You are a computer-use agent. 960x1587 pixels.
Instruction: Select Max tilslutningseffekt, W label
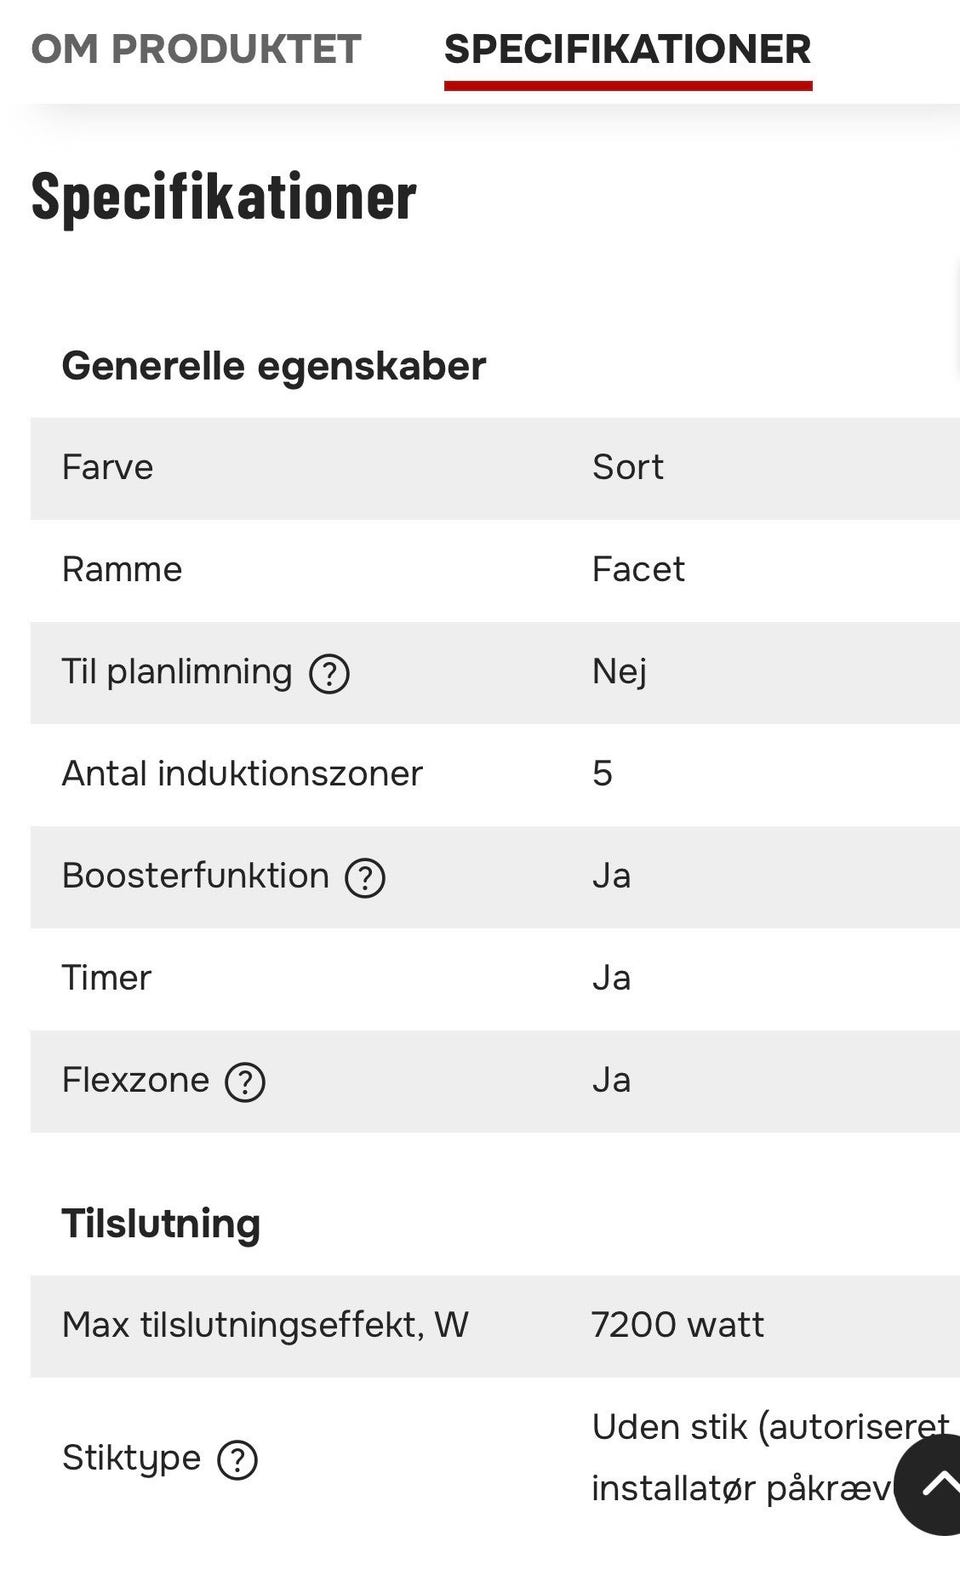click(x=265, y=1325)
